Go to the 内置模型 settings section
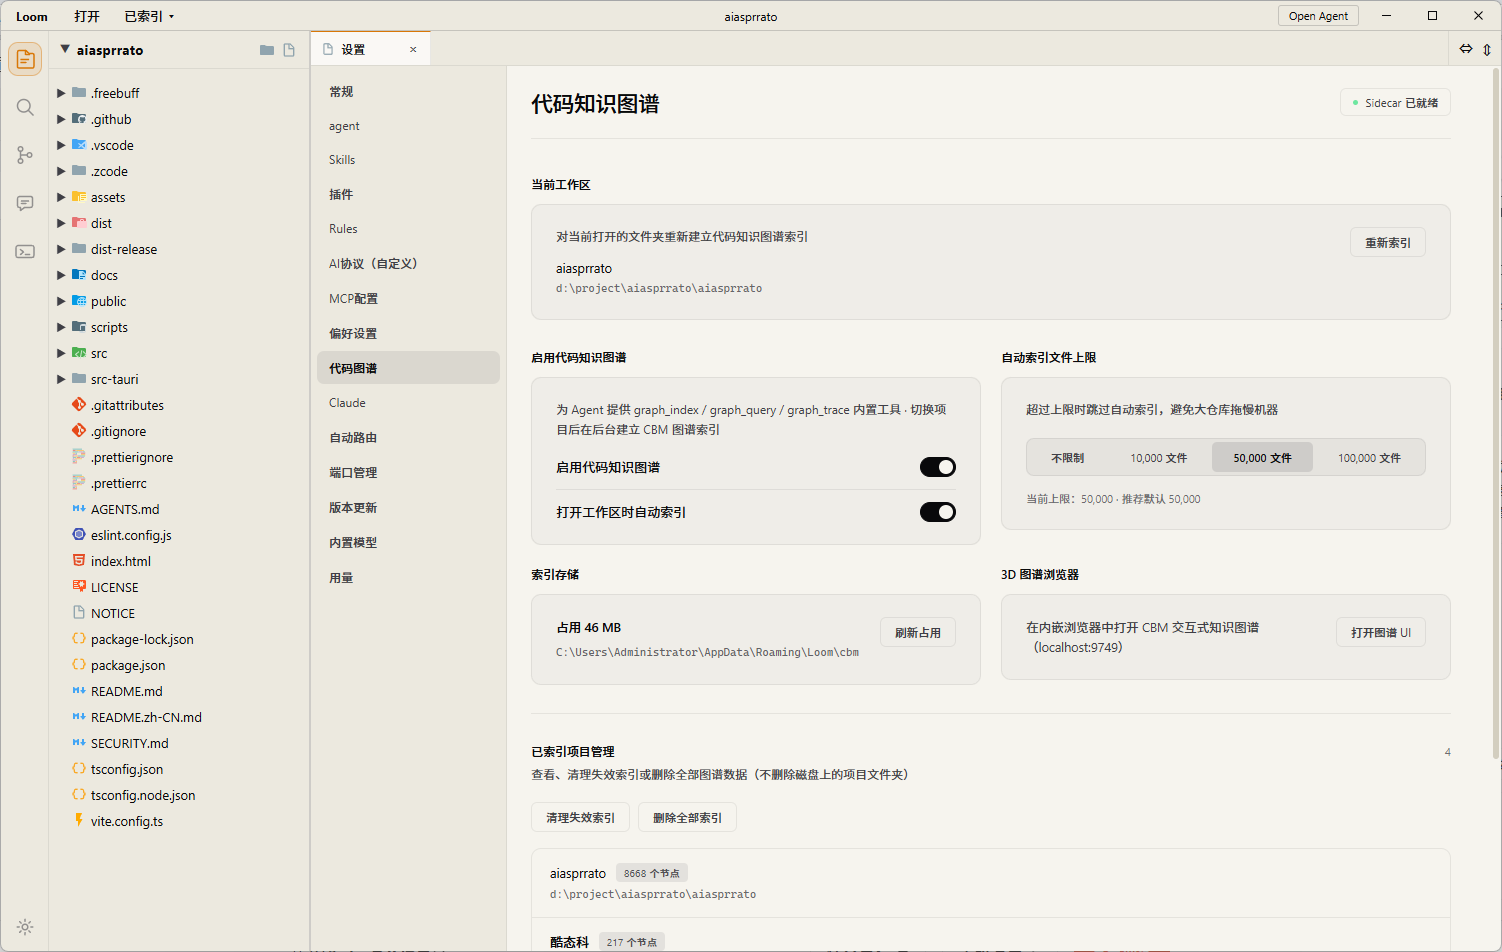 pyautogui.click(x=408, y=542)
